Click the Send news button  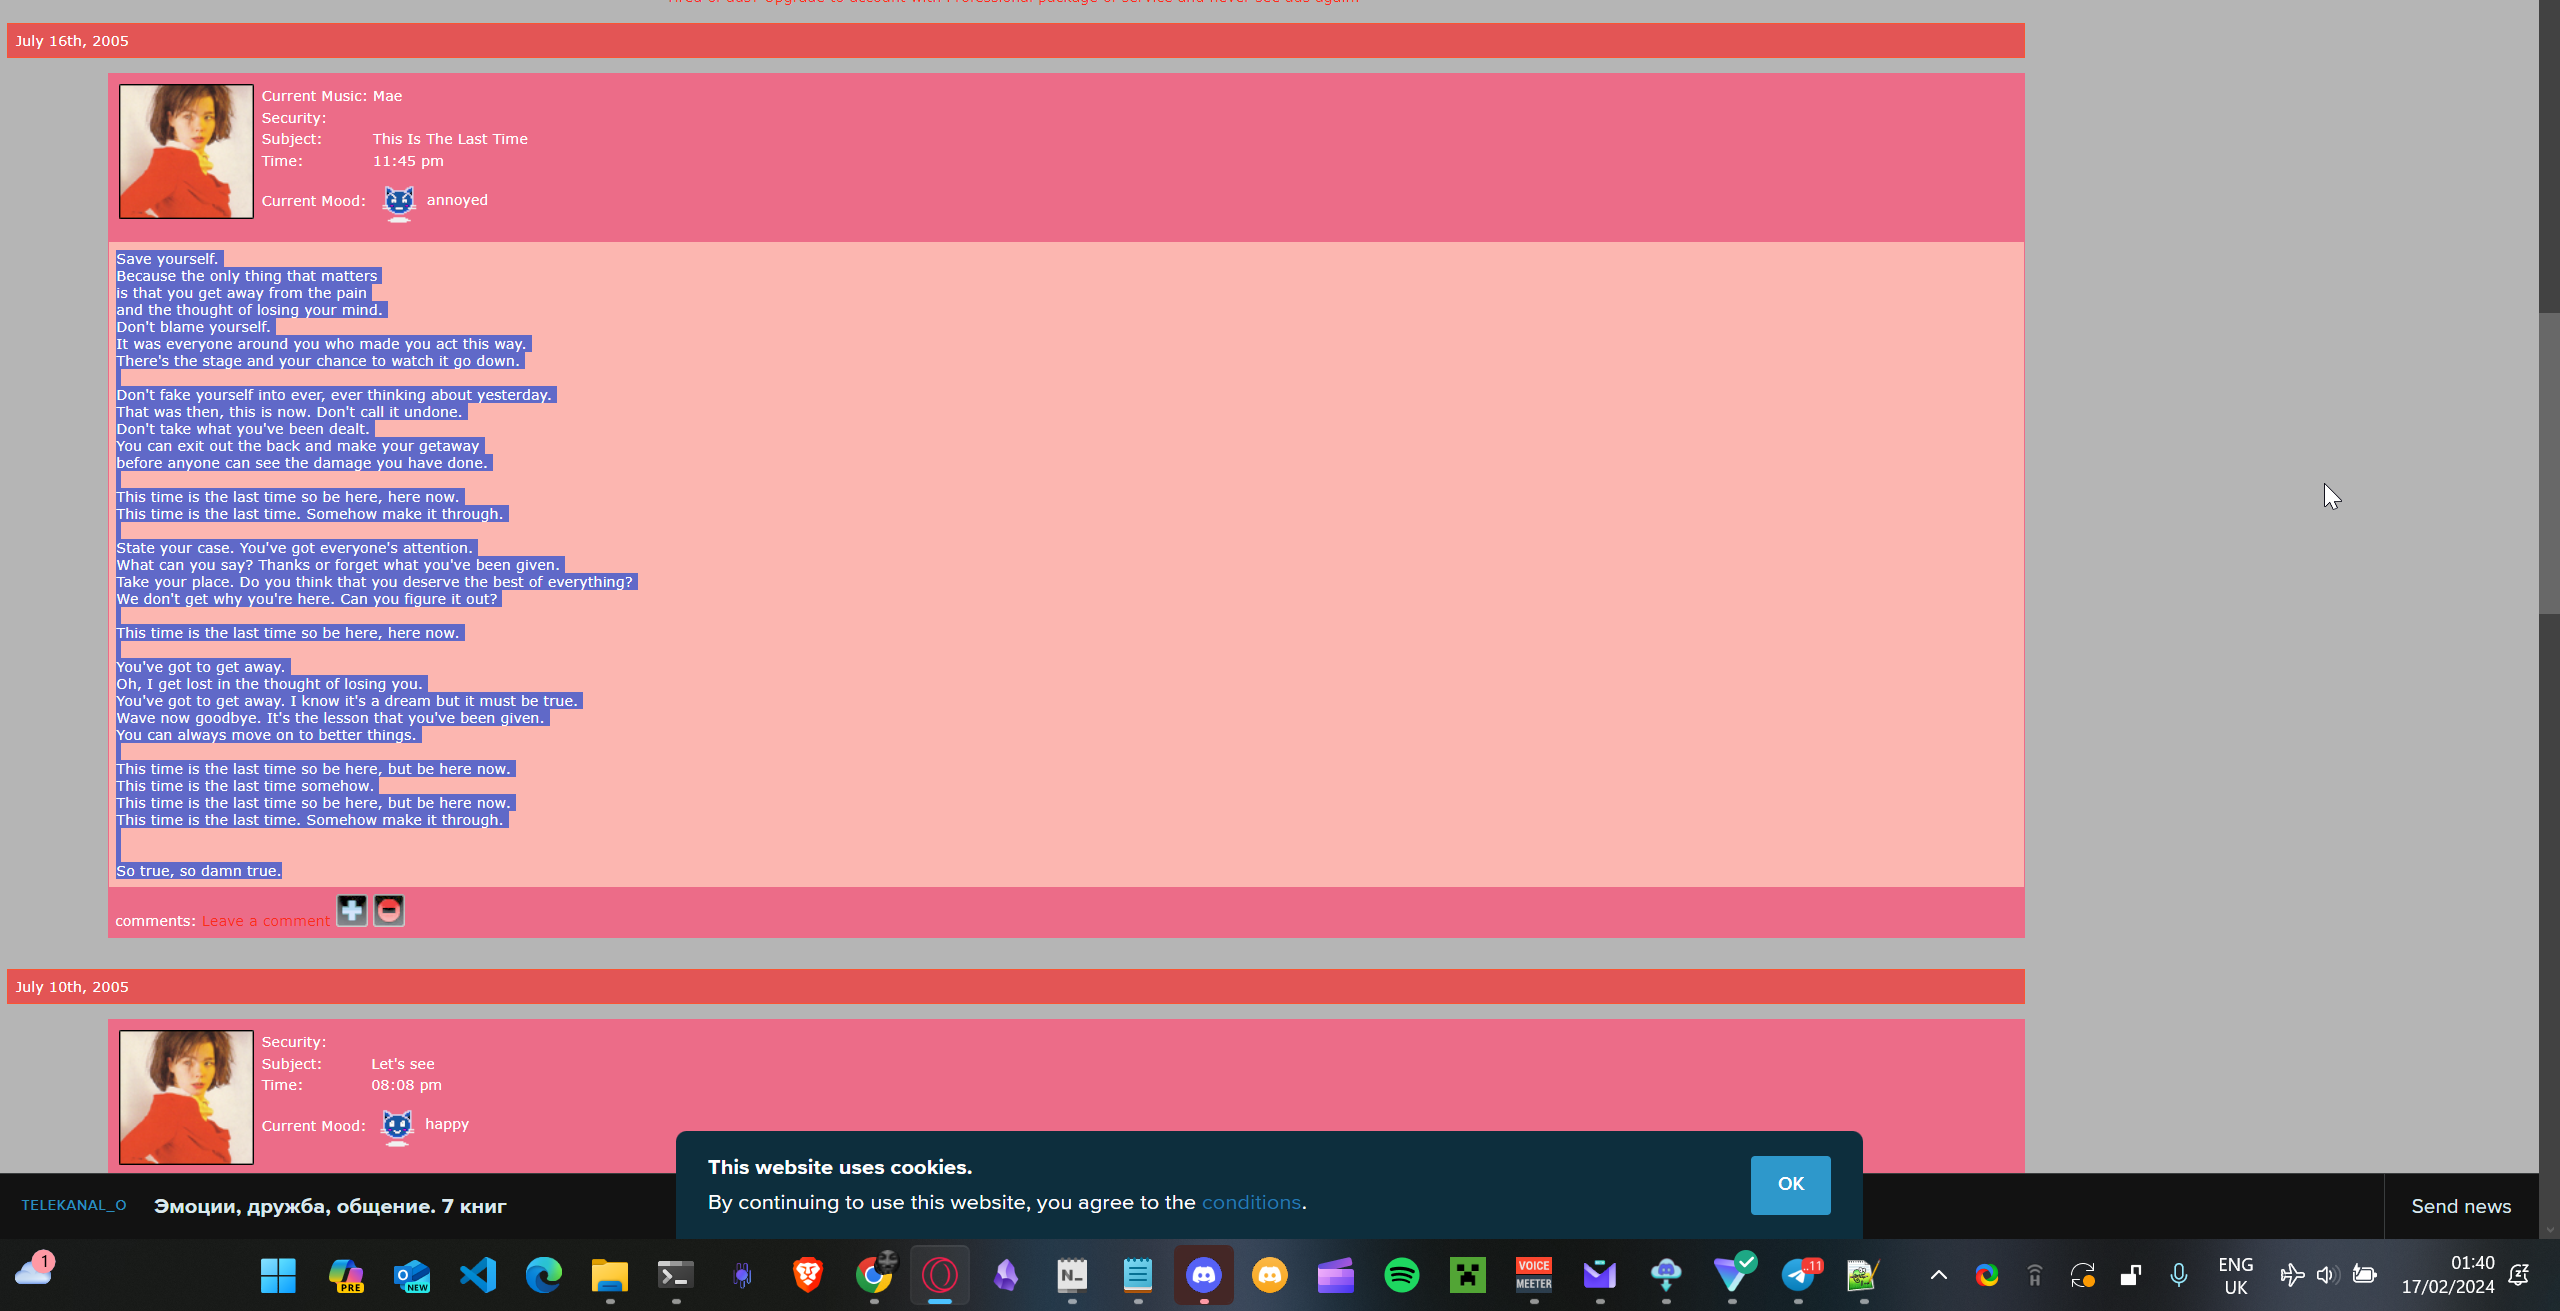point(2461,1206)
